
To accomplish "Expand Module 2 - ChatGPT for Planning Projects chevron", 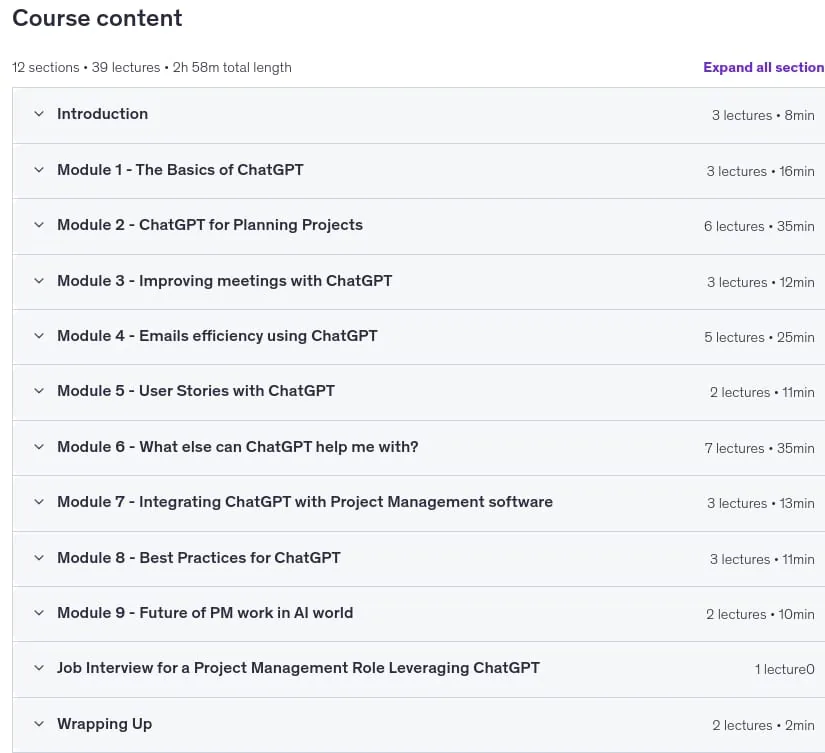I will pos(39,225).
